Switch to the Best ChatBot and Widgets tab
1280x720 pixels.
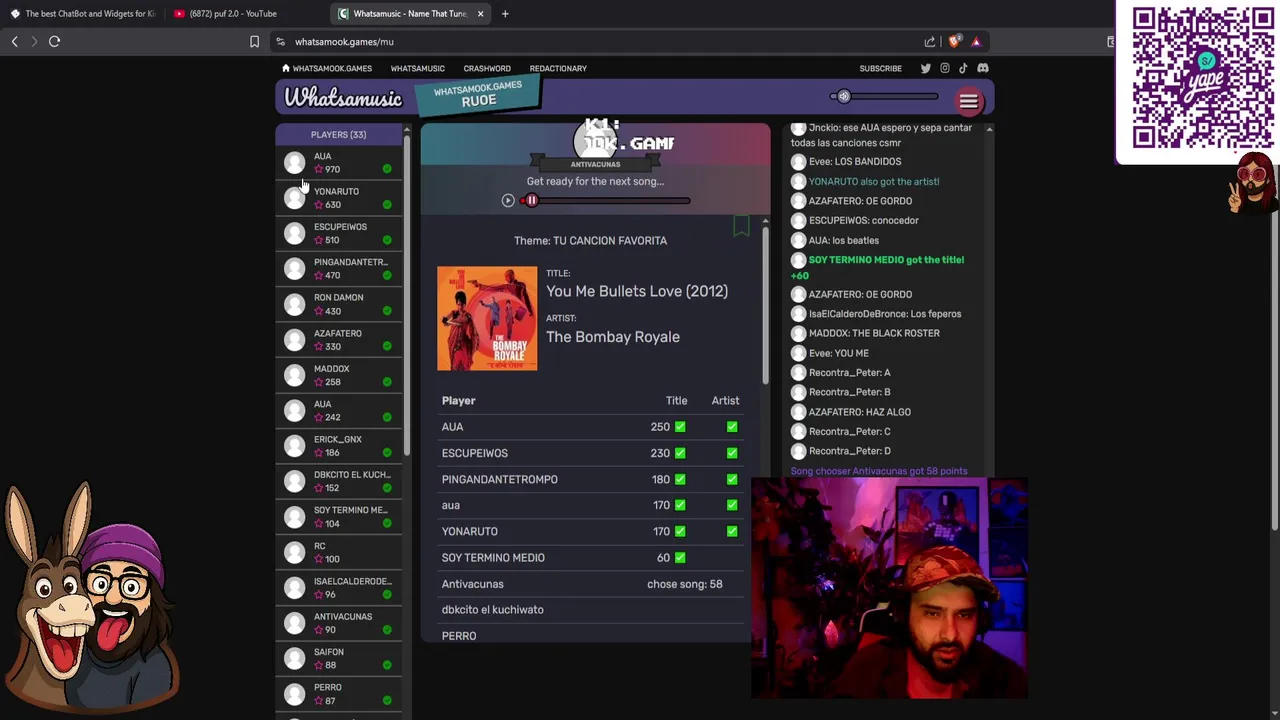[x=84, y=14]
